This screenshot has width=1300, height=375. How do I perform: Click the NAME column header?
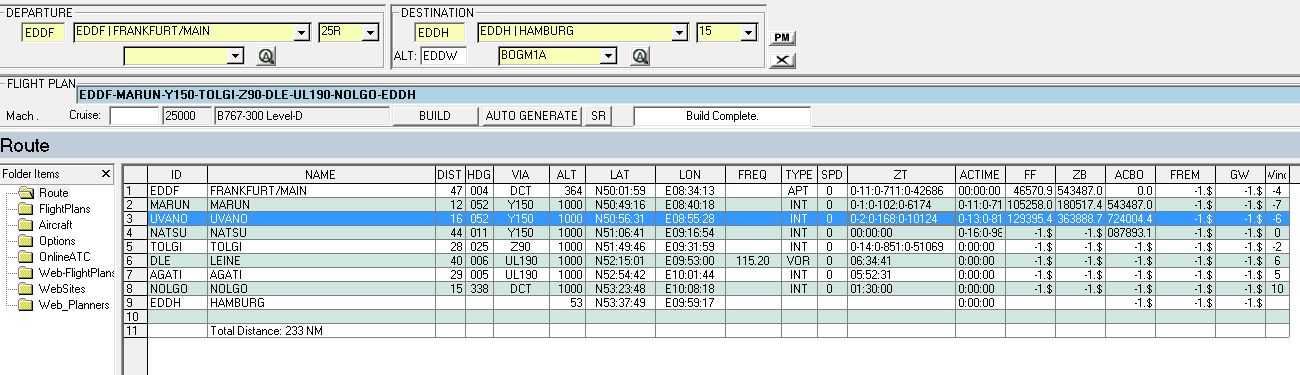tap(320, 174)
